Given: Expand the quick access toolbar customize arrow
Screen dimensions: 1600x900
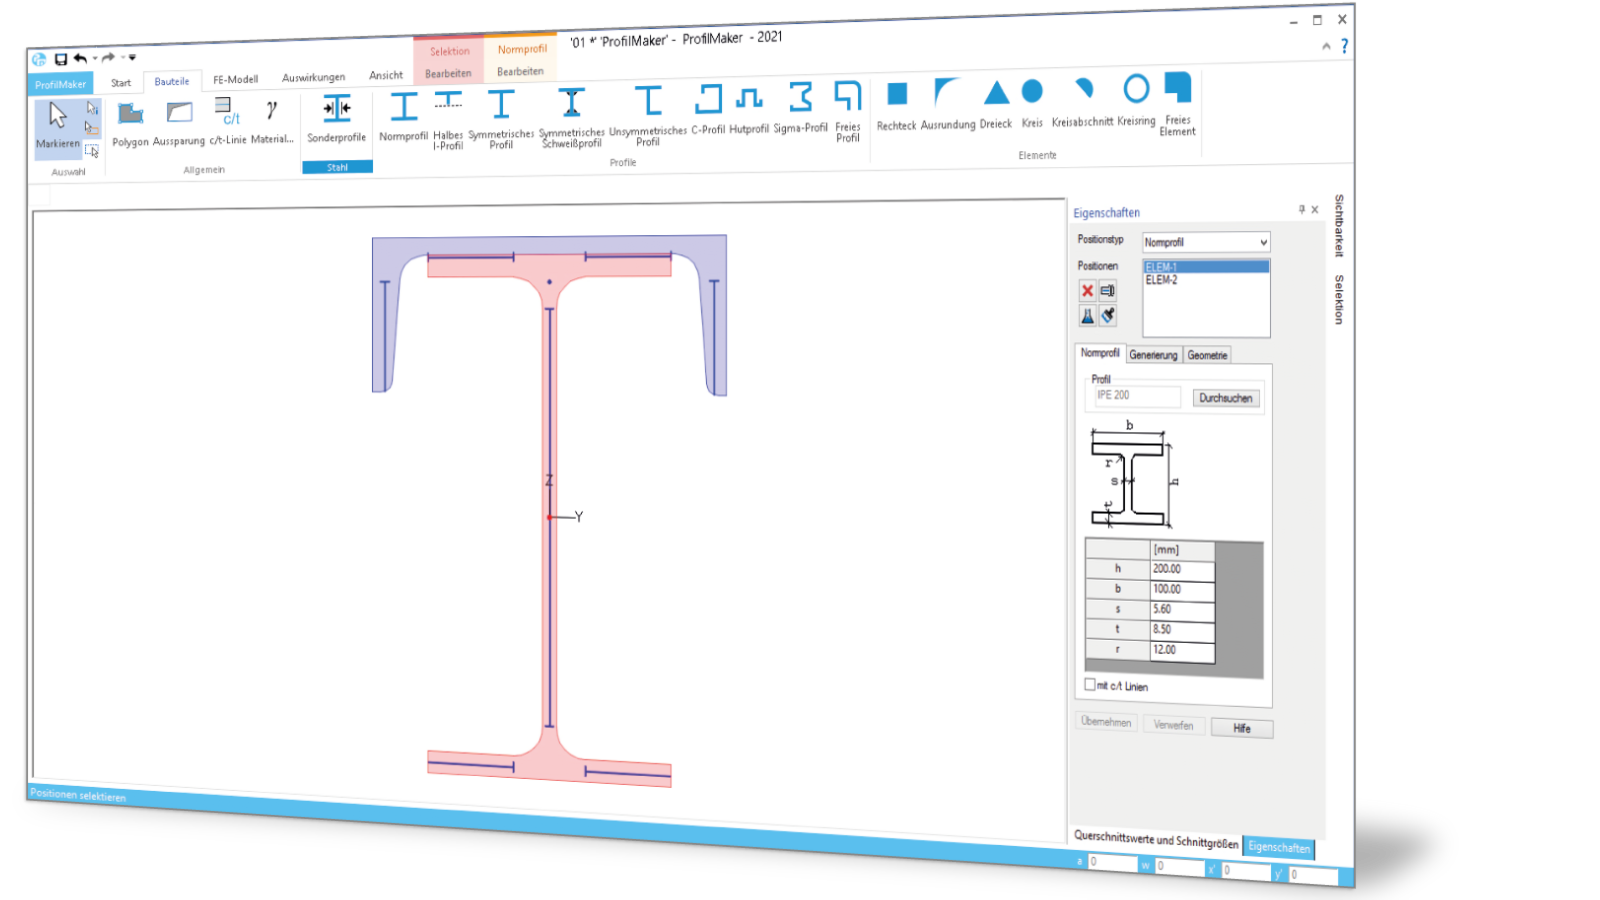Looking at the screenshot, I should (132, 57).
